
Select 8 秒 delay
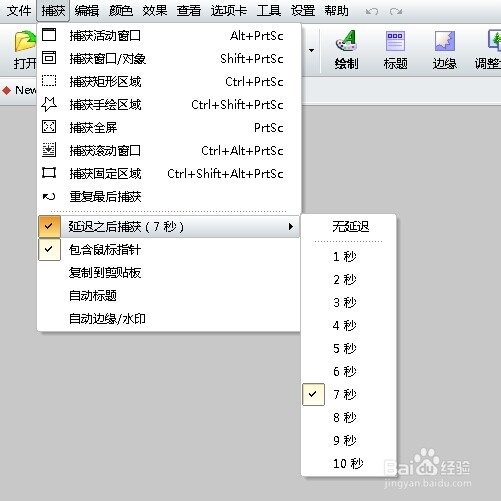(x=349, y=417)
